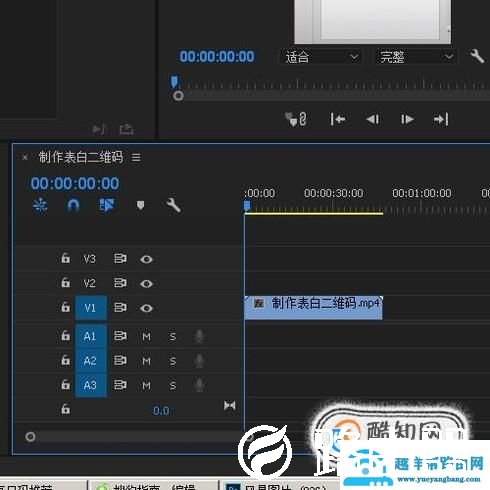The image size is (490, 490).
Task: Open the 完整 playback resolution dropdown
Action: pos(416,57)
